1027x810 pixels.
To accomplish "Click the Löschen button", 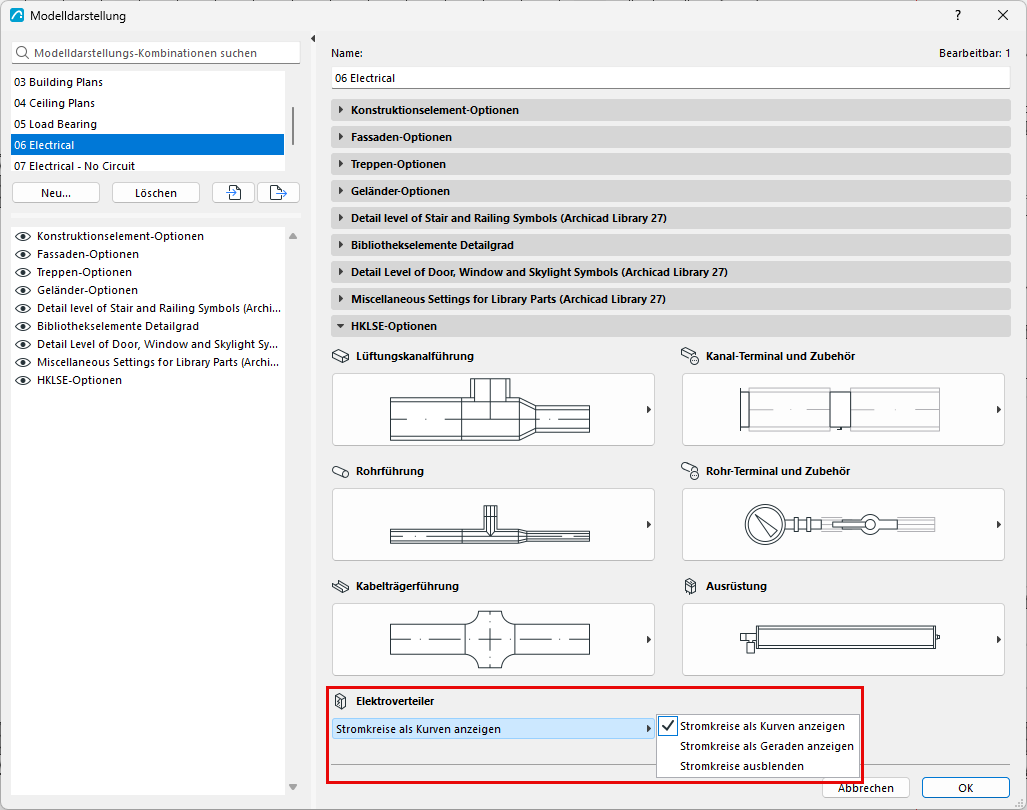I will point(156,193).
